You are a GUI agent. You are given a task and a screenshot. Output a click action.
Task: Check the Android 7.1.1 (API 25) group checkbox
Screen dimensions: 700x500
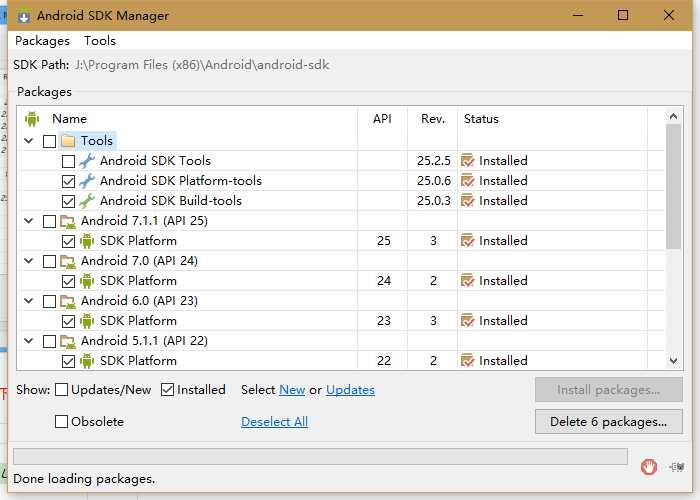pyautogui.click(x=49, y=221)
